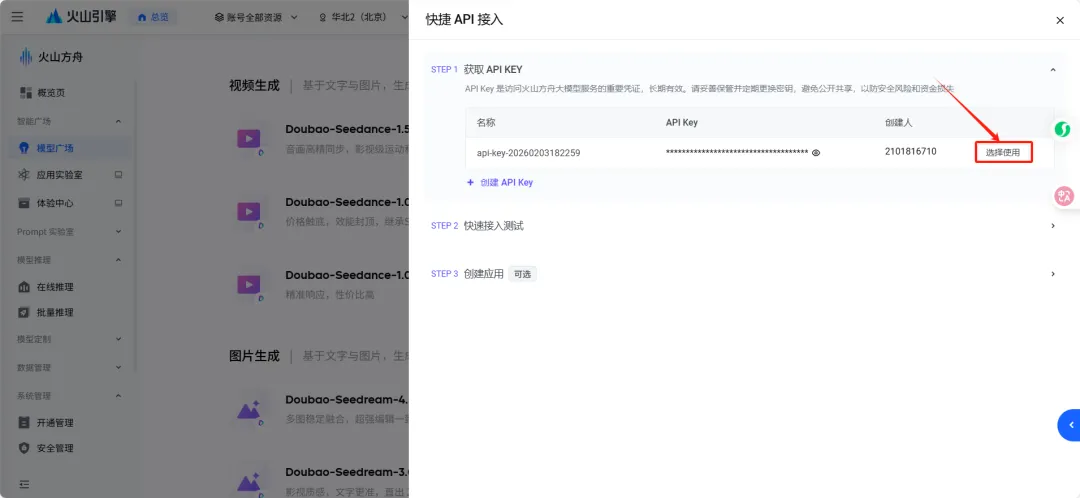Click the api-key-20260203182259 name cell

(528, 153)
